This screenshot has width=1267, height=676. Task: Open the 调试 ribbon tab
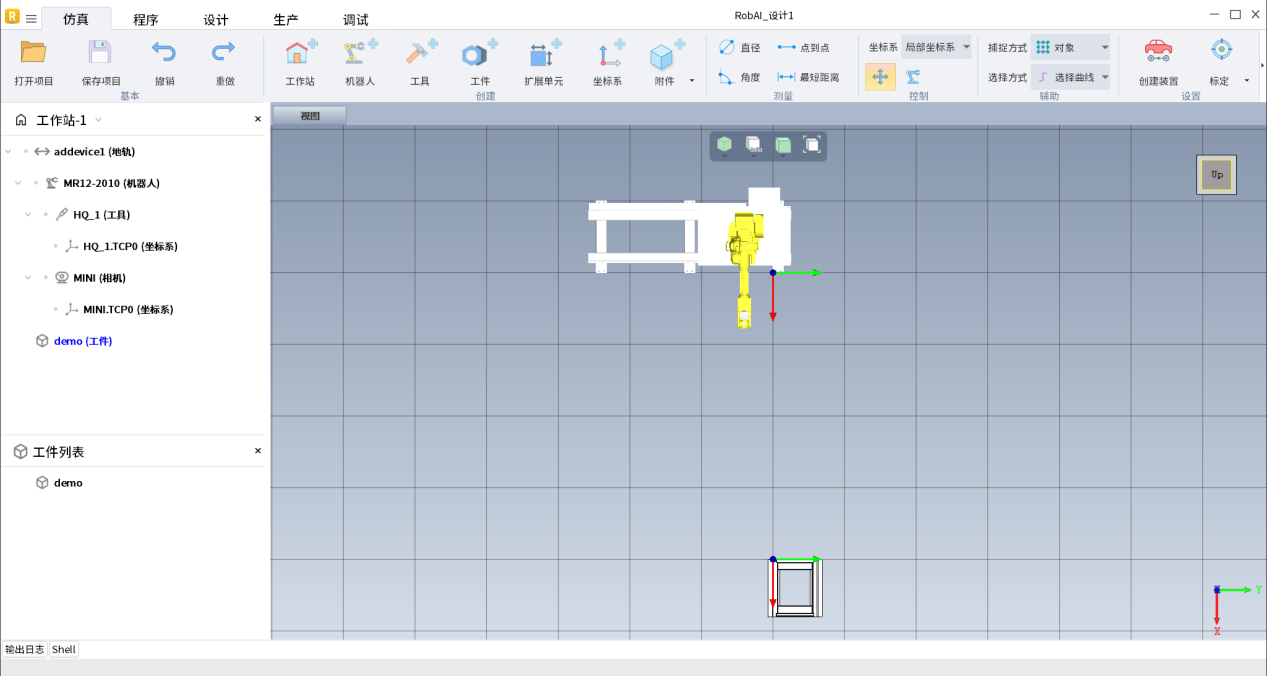pyautogui.click(x=356, y=20)
